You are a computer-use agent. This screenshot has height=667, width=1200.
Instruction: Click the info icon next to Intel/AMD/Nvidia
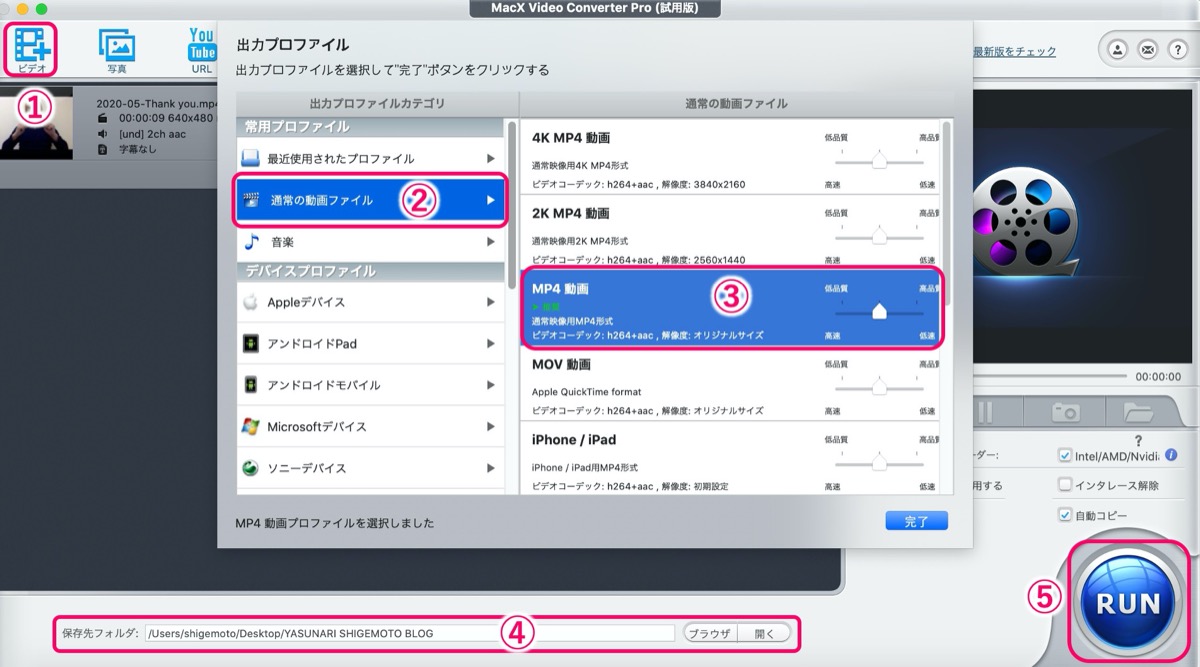pos(1171,455)
